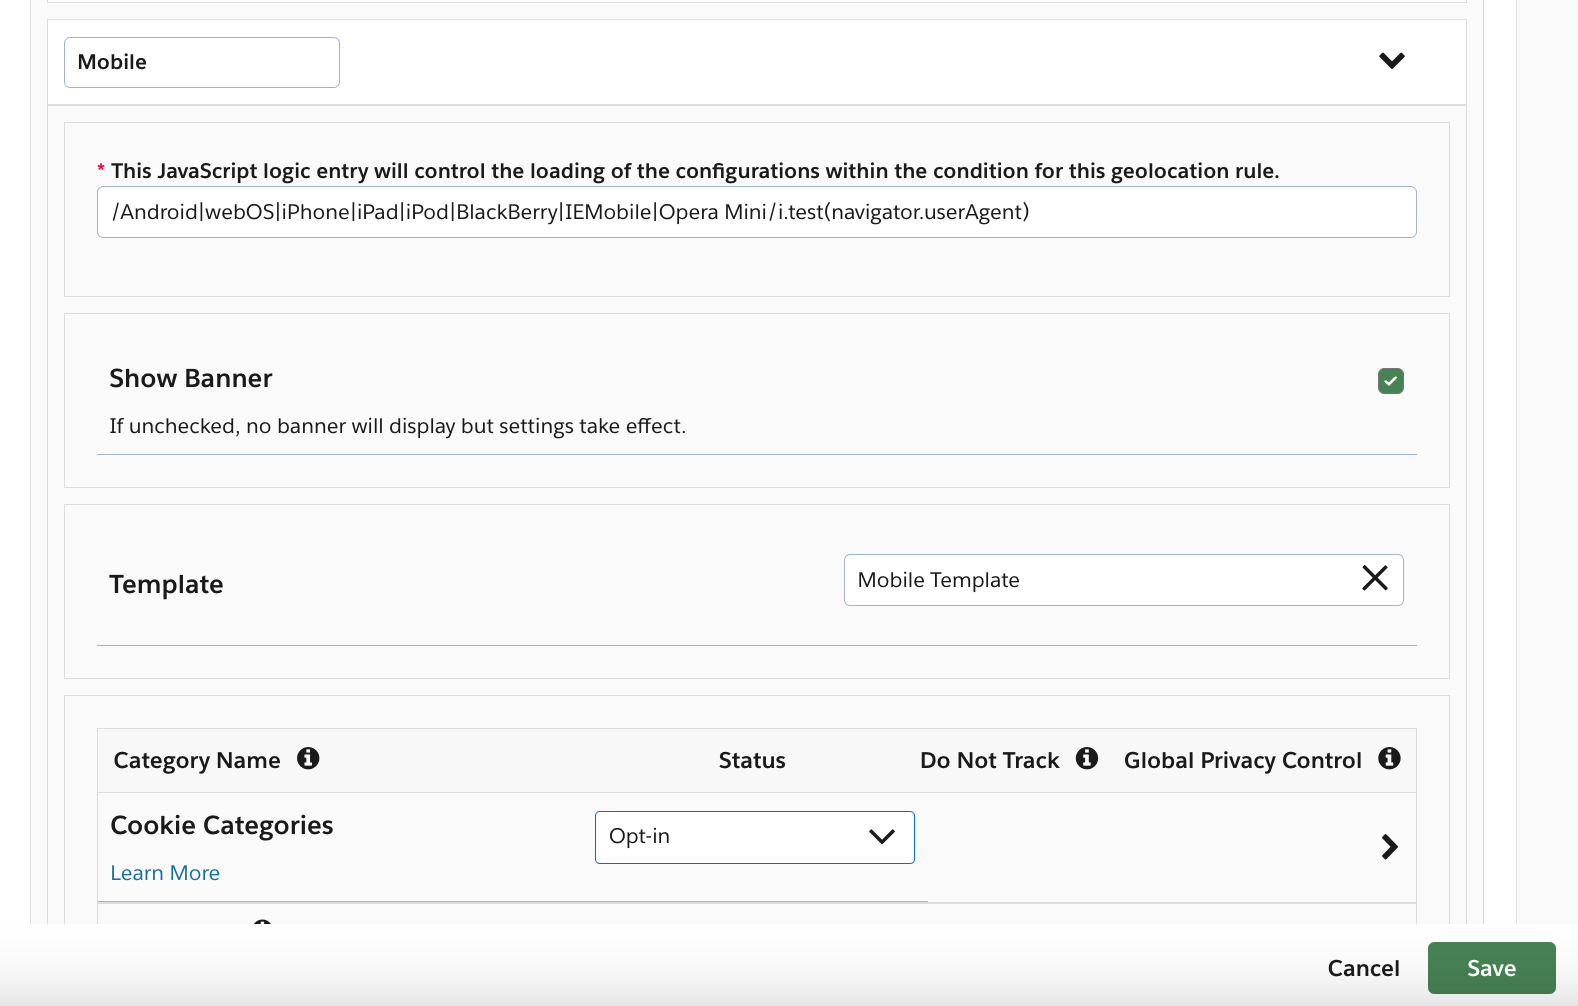Click the Status column header

tap(752, 761)
